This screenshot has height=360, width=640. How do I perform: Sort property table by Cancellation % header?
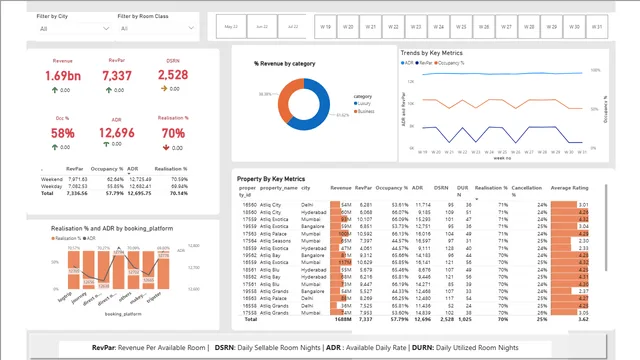[527, 191]
